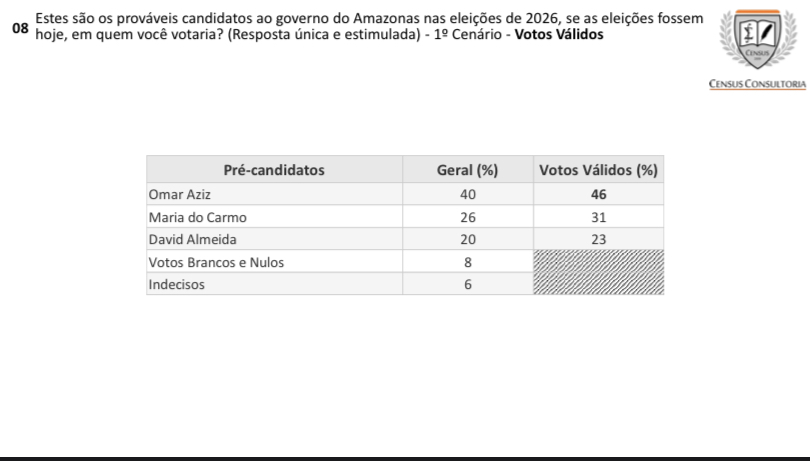Select Omar Aziz's valid votes value 46
Screen dimensions: 810x461
pyautogui.click(x=598, y=195)
